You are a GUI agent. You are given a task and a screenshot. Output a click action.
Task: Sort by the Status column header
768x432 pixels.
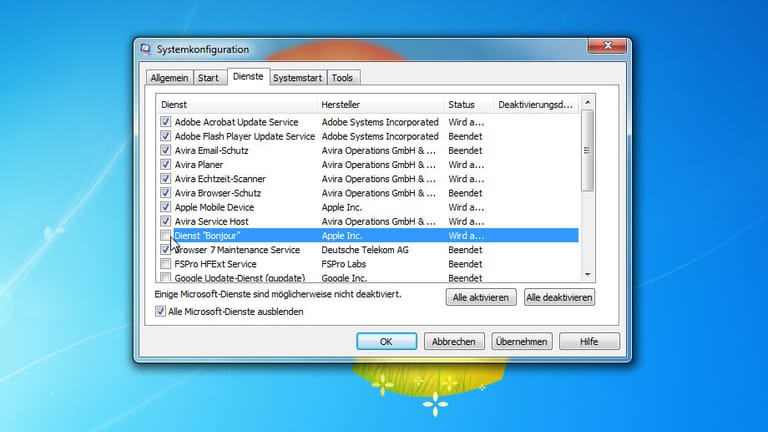click(x=468, y=104)
